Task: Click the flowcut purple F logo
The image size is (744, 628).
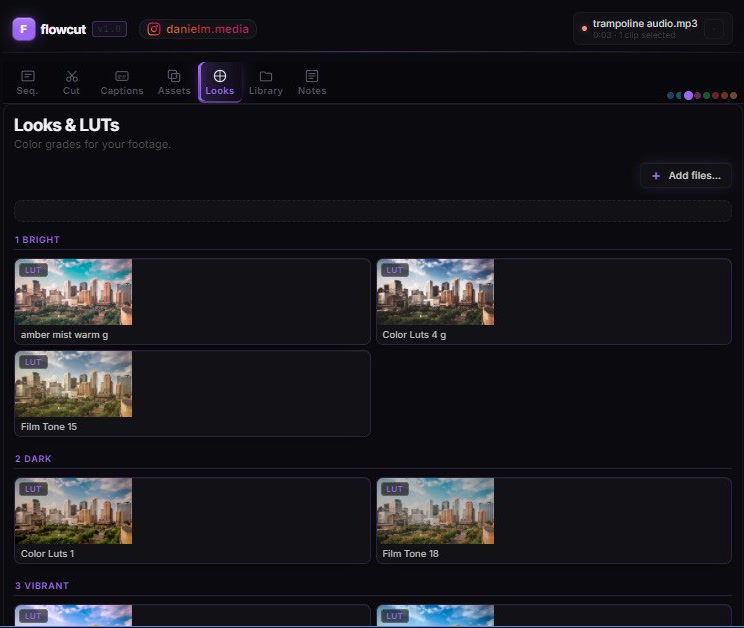Action: tap(24, 29)
